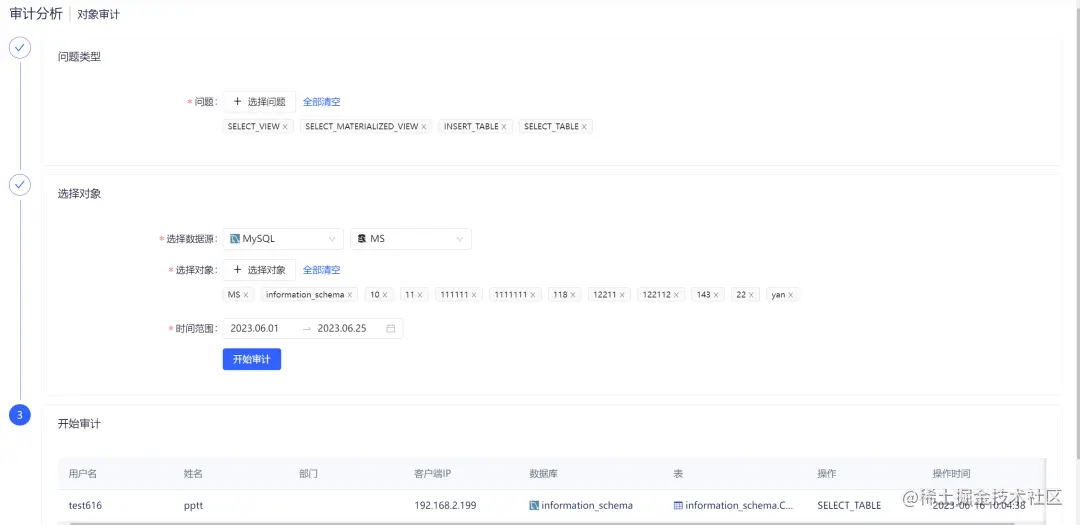Click the 操作 column header
The image size is (1080, 525).
[x=827, y=474]
